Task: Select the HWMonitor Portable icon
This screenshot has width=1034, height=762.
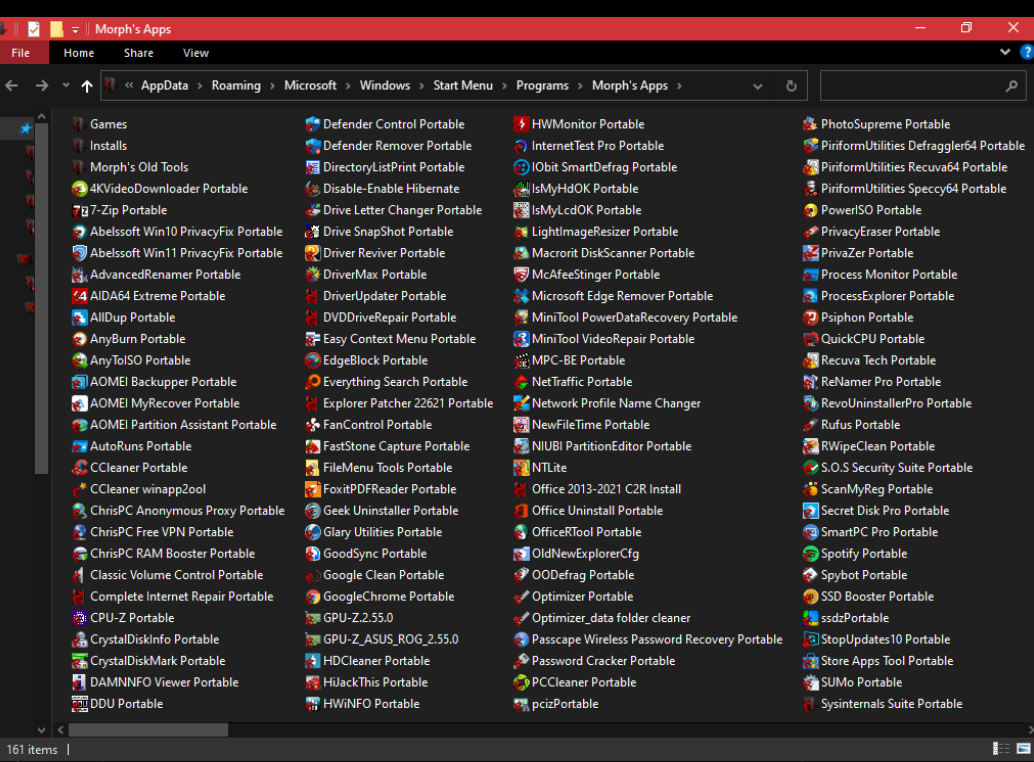Action: click(x=522, y=124)
